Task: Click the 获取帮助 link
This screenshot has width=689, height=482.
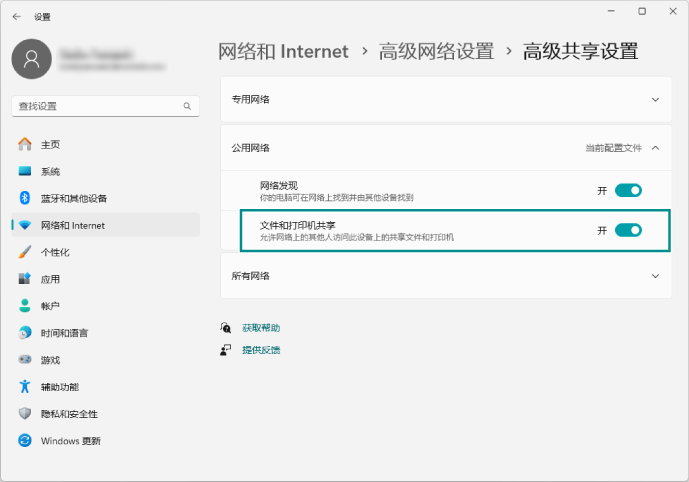Action: [261, 328]
